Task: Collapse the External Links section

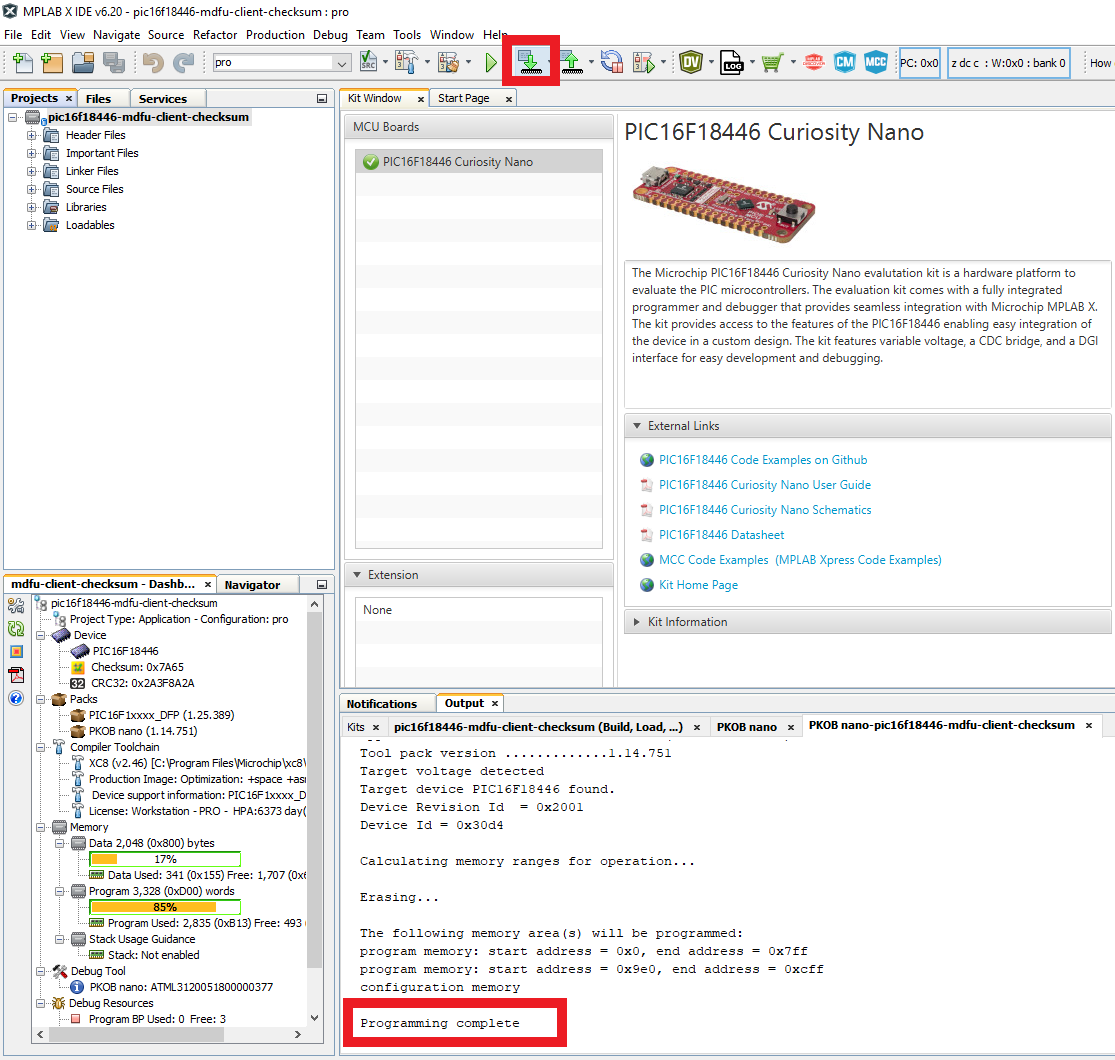Action: point(637,425)
